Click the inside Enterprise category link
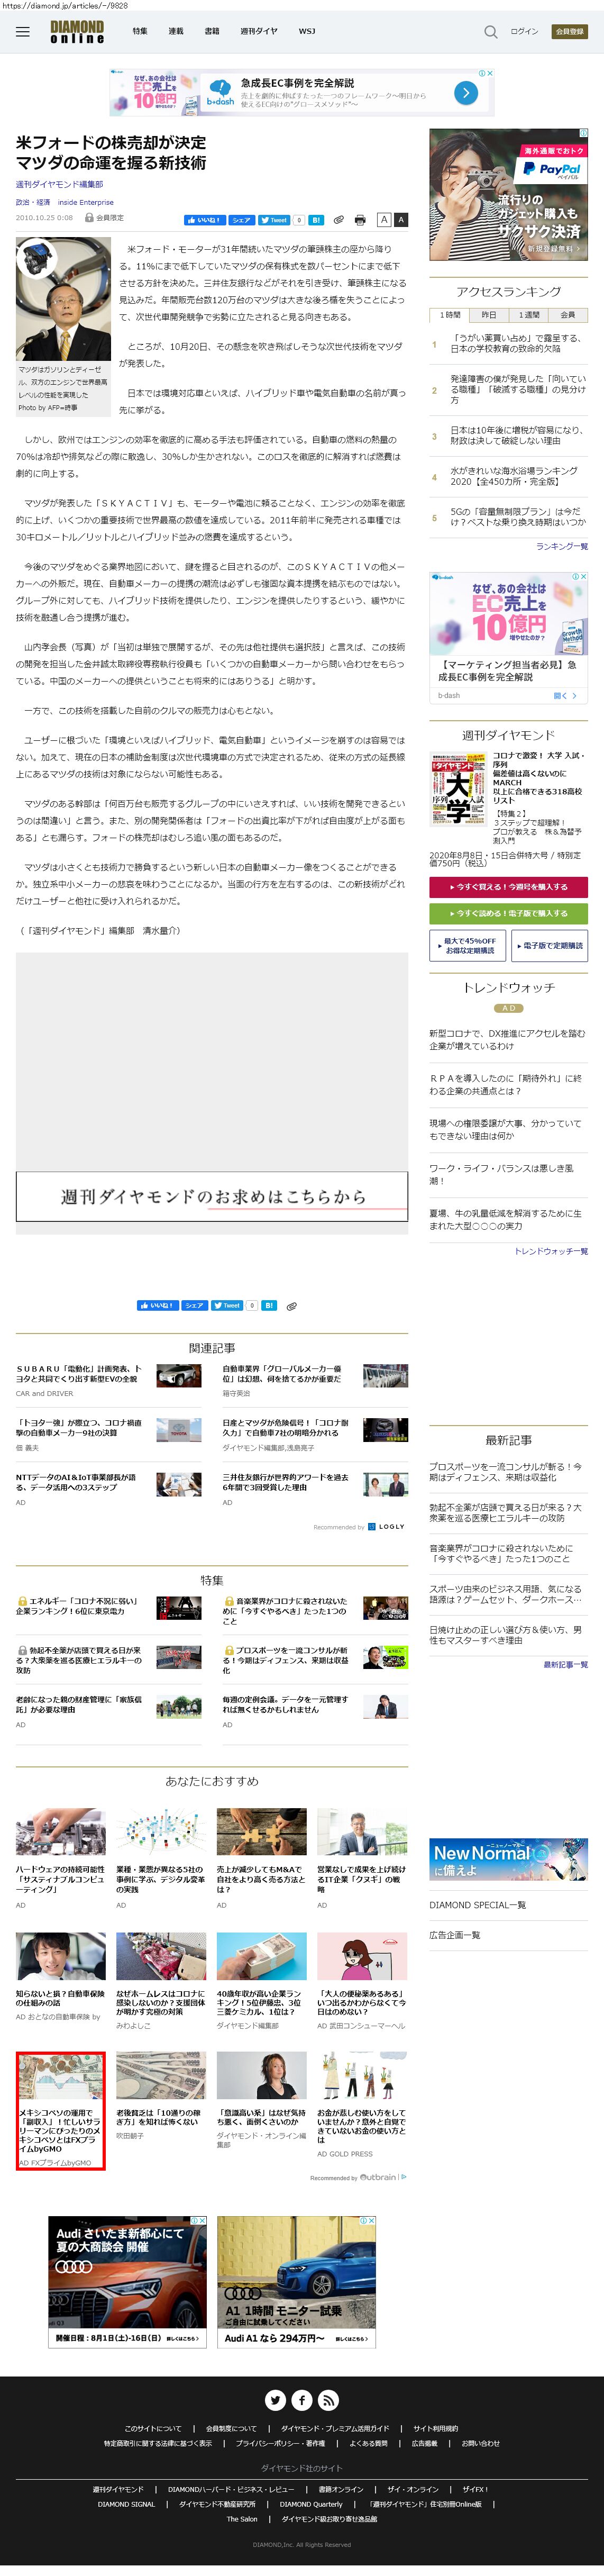604x2576 pixels. [86, 202]
